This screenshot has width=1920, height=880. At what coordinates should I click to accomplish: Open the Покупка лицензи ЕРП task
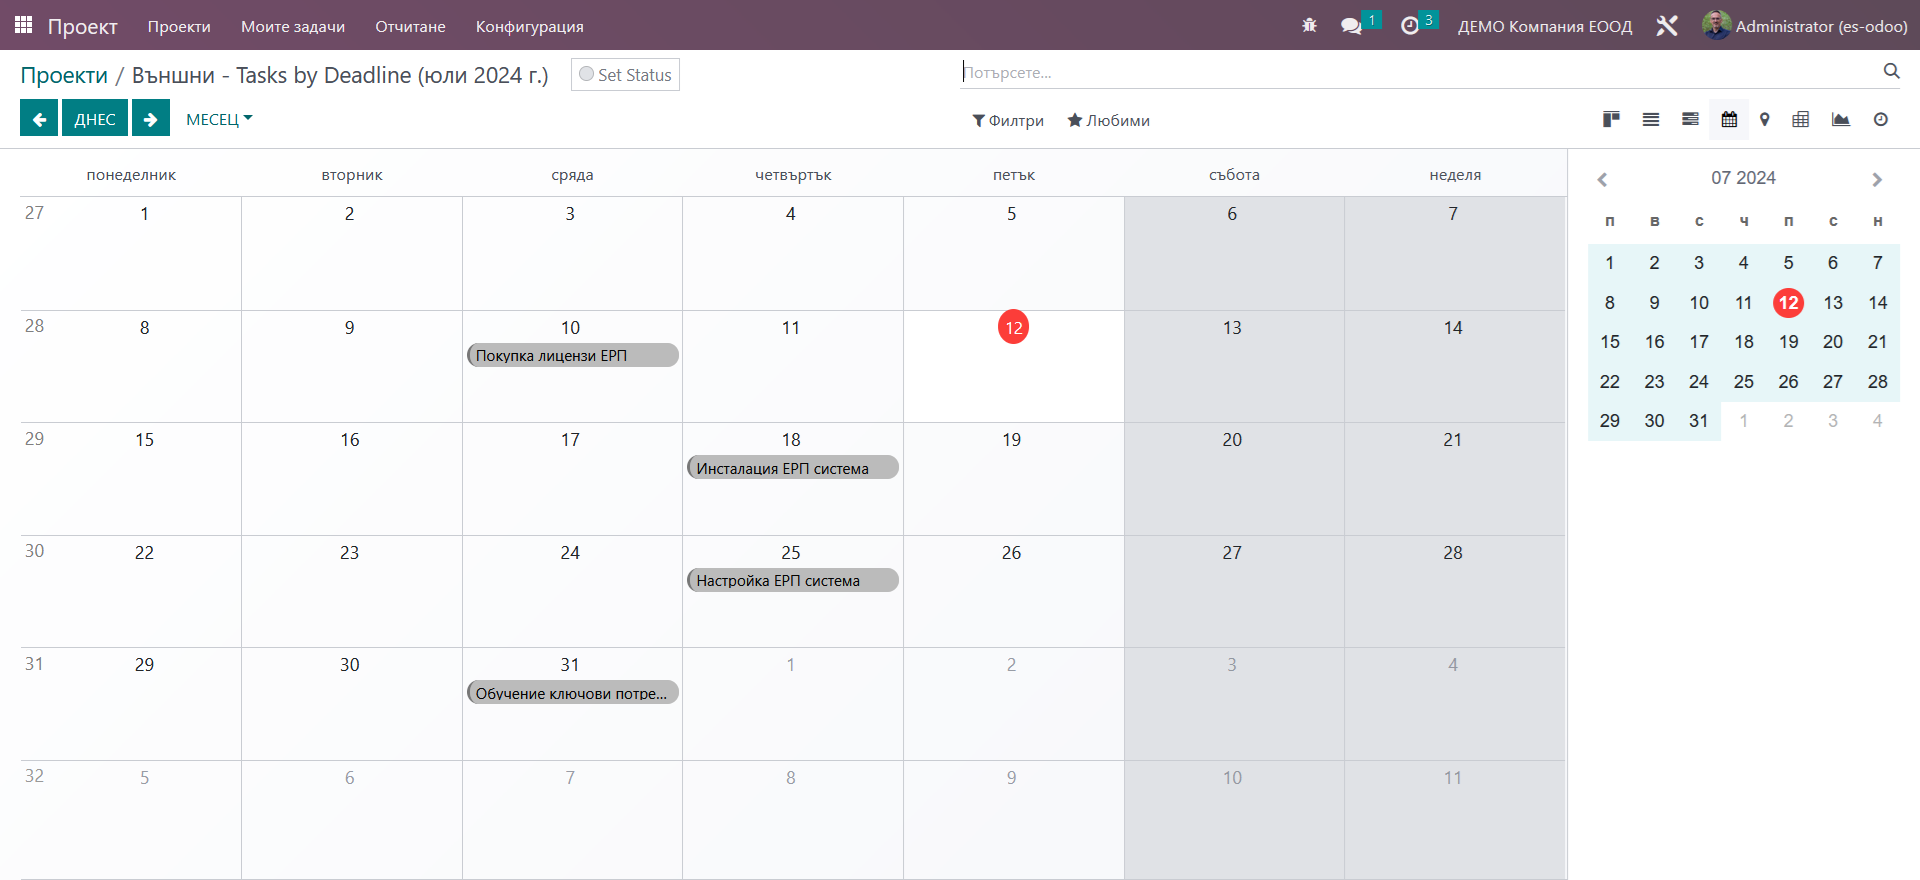pyautogui.click(x=573, y=355)
